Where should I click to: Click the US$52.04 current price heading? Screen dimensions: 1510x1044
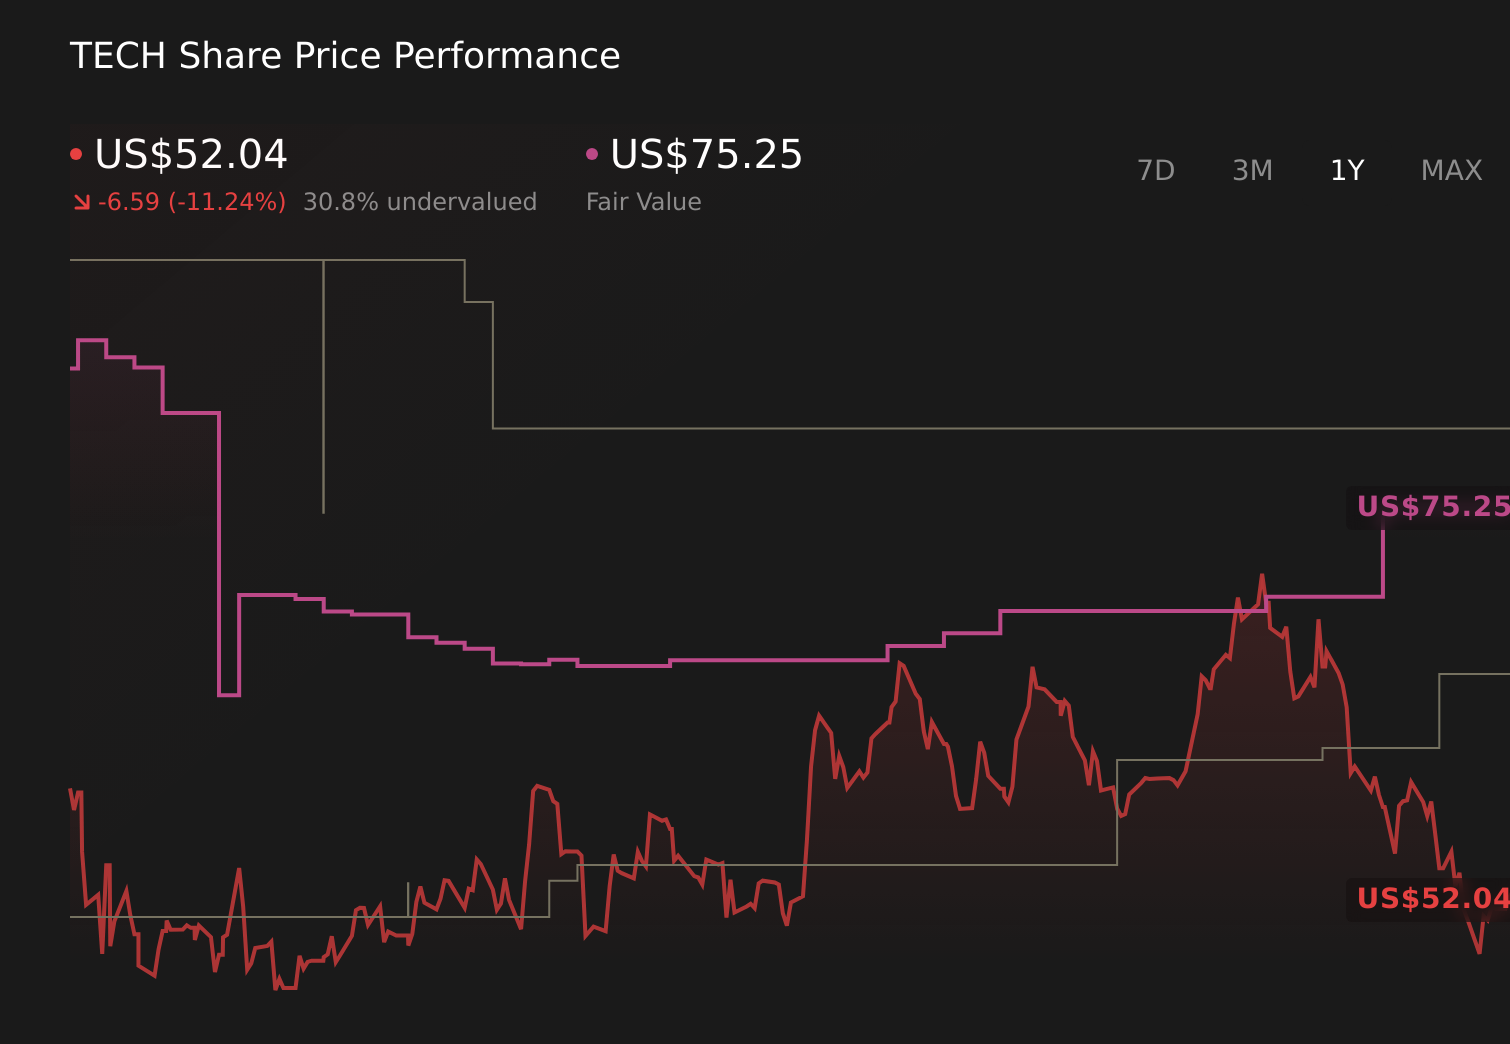[190, 155]
